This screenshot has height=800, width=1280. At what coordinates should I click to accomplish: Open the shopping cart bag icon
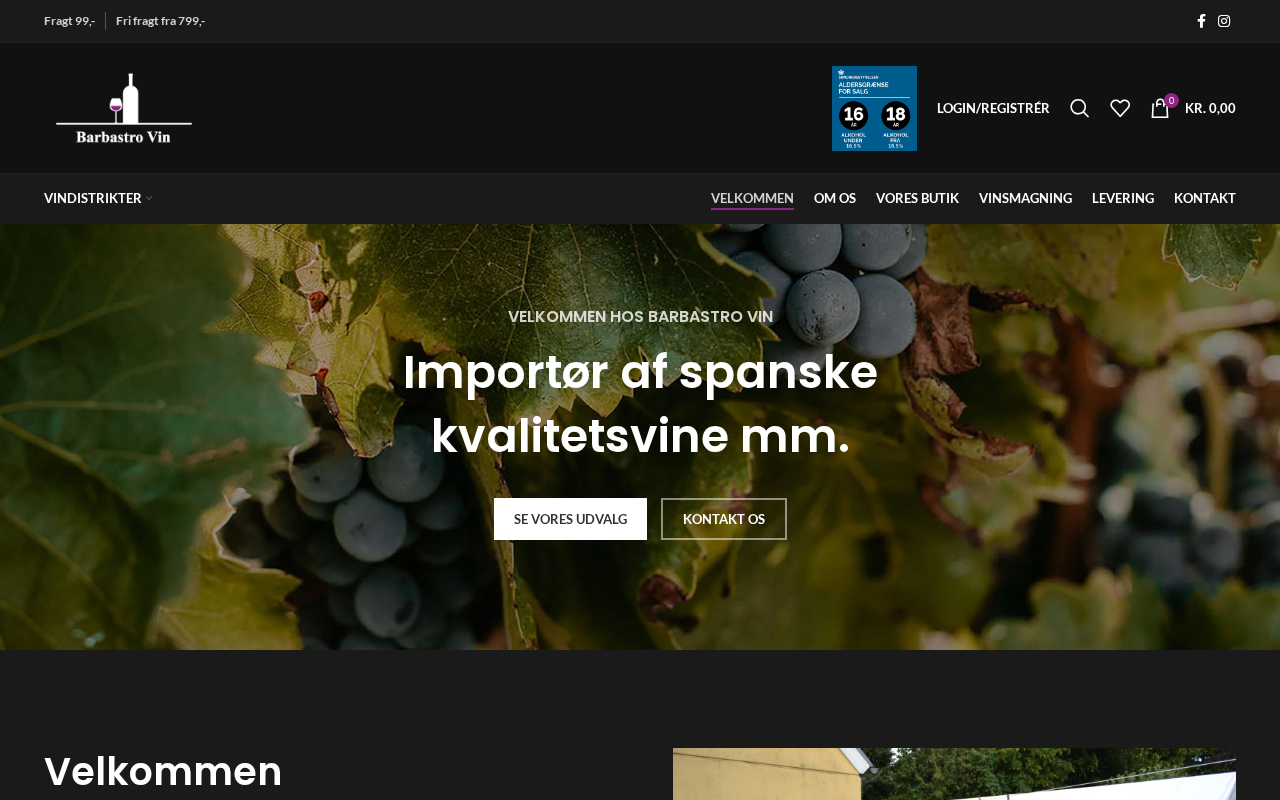1160,108
